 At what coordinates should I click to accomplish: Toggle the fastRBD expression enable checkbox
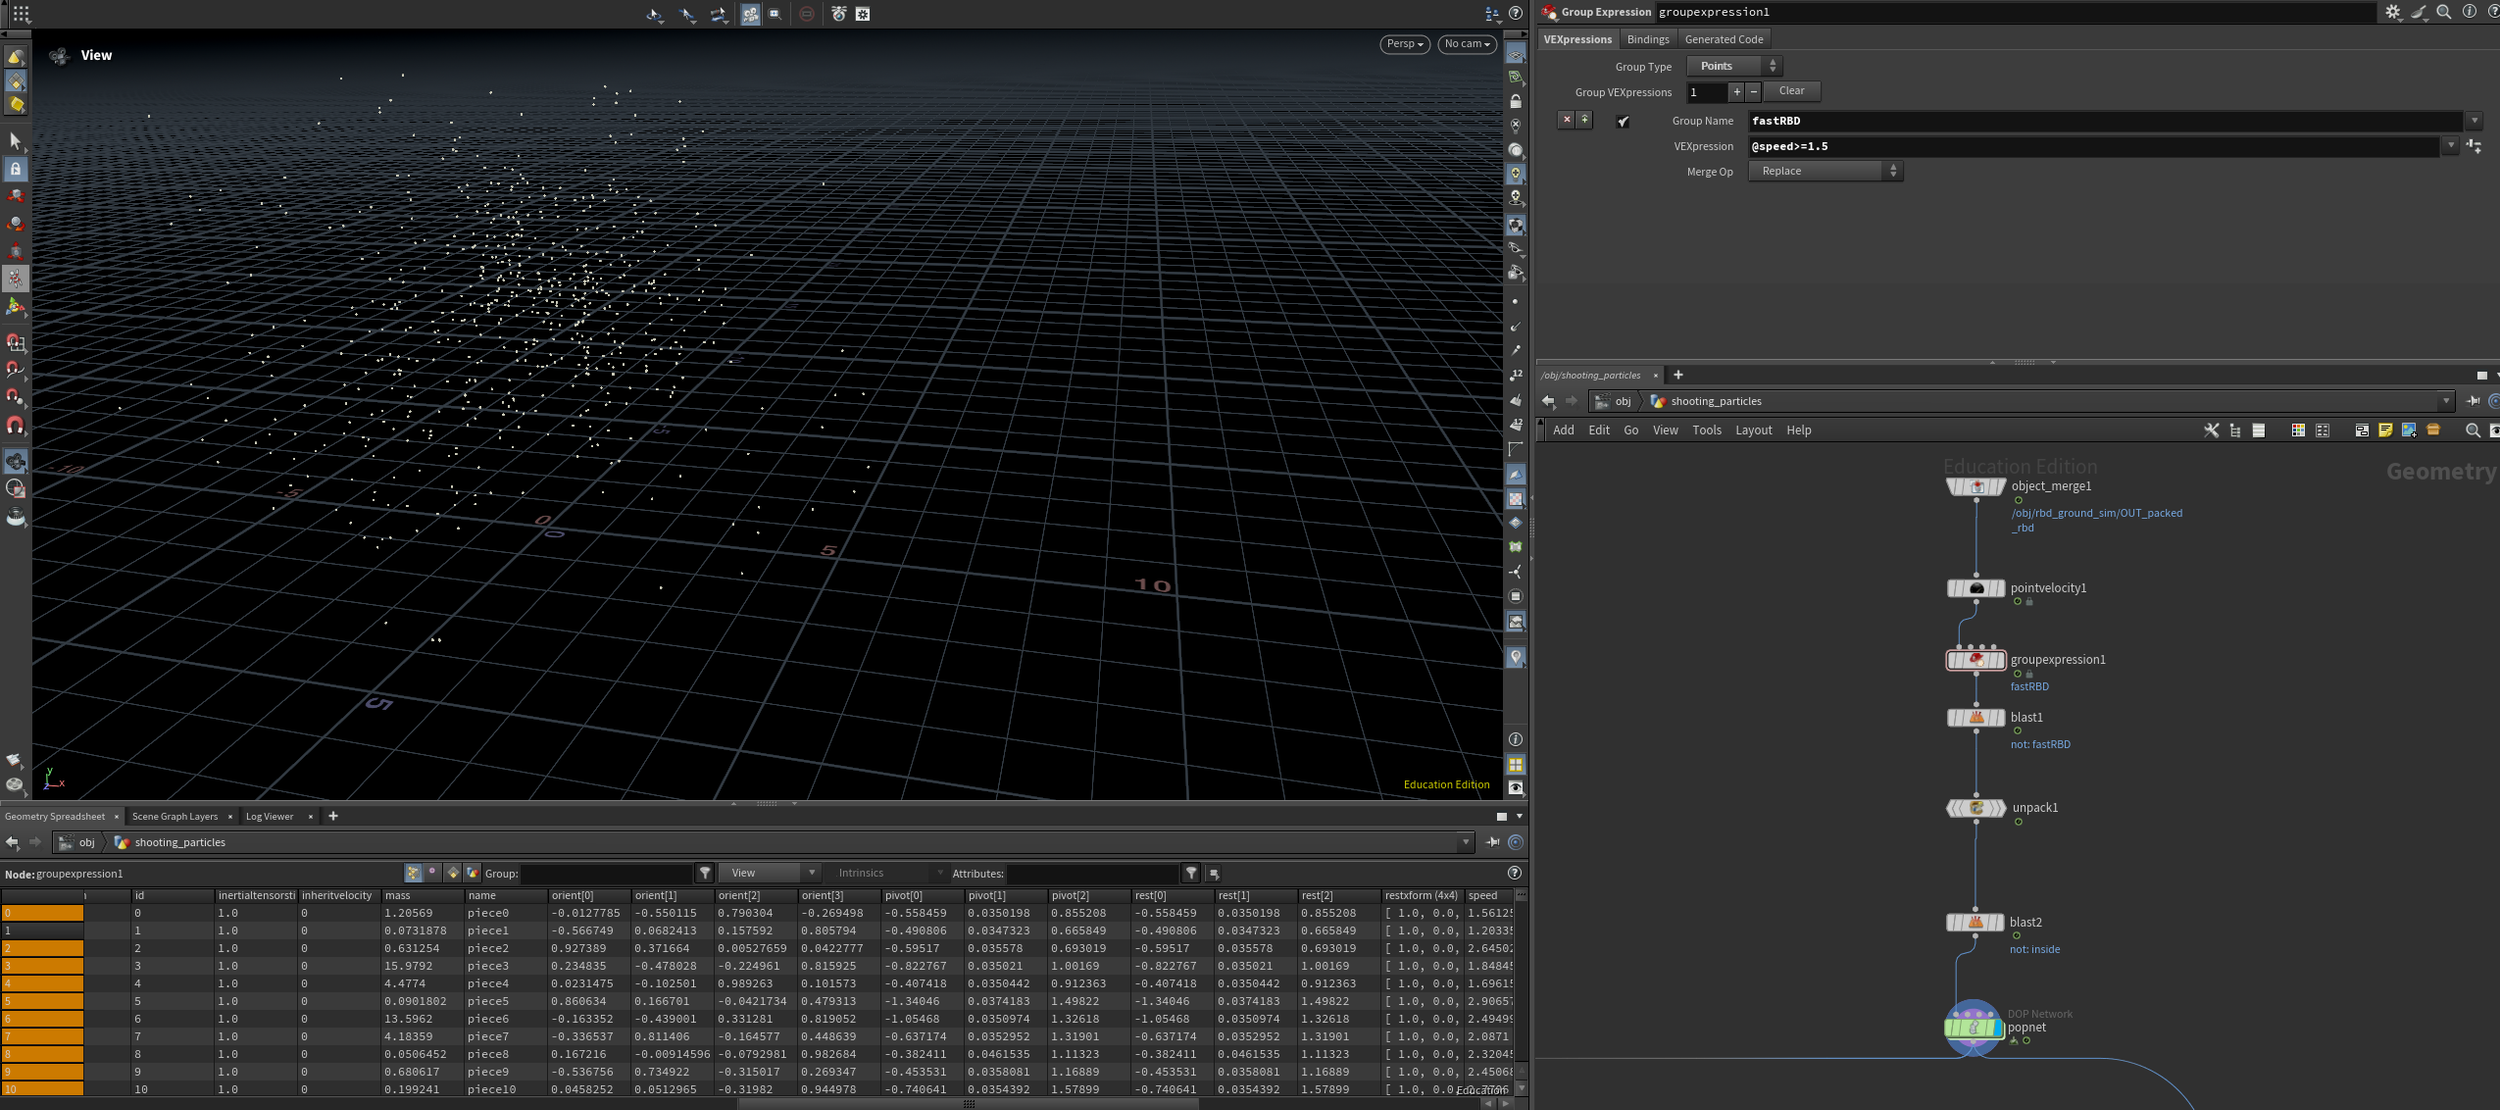click(x=1623, y=121)
